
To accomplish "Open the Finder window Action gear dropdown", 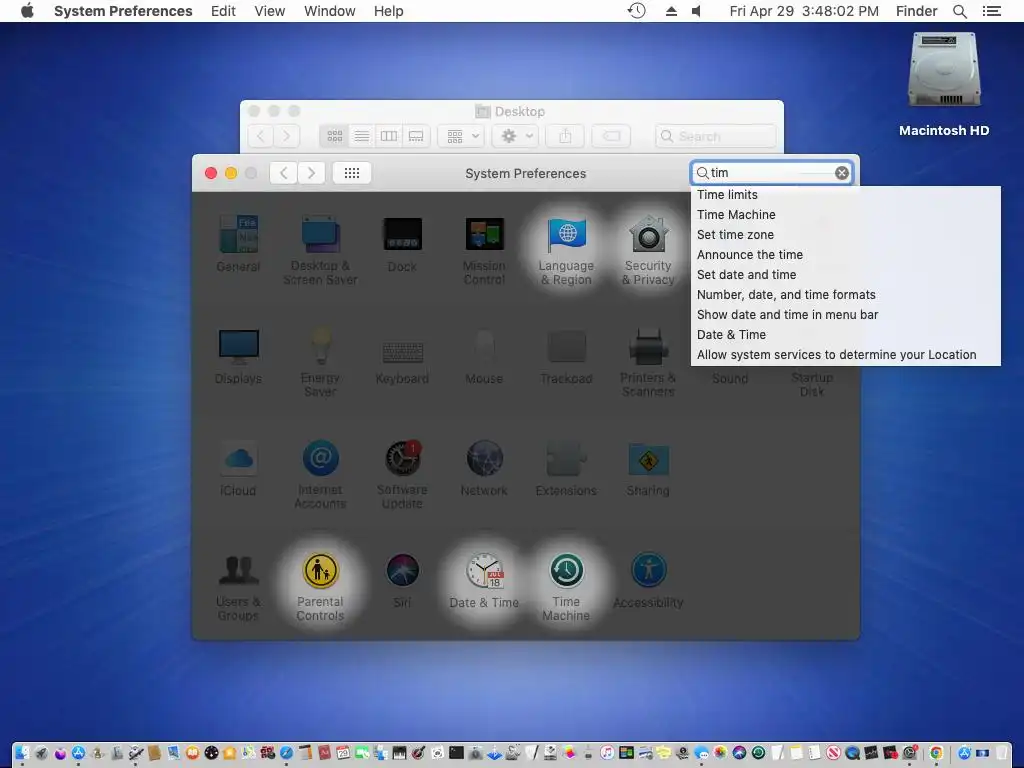I will click(x=516, y=136).
